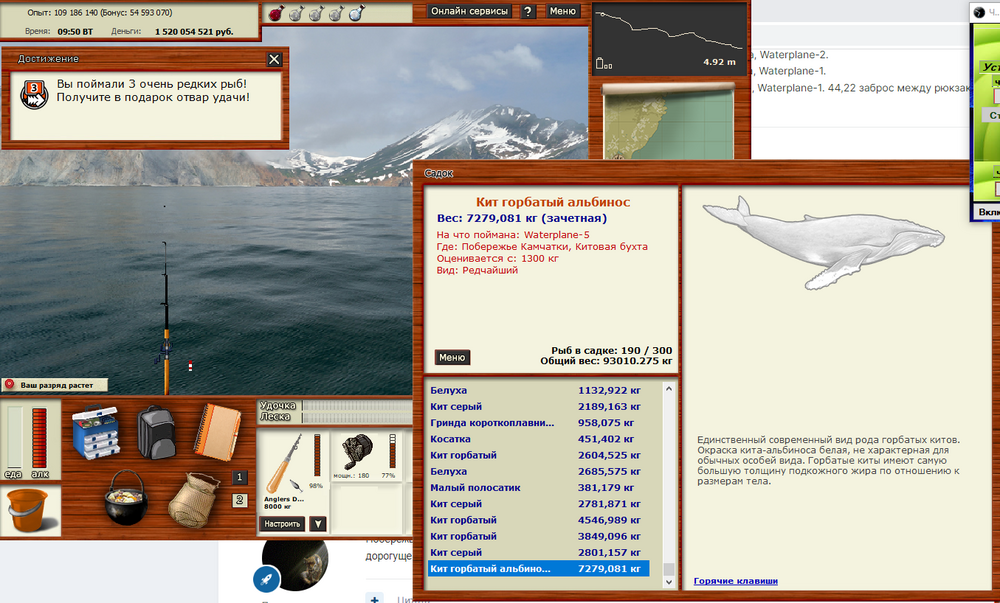Image resolution: width=1000 pixels, height=603 pixels.
Task: Click the red potion flask
Action: click(x=277, y=13)
